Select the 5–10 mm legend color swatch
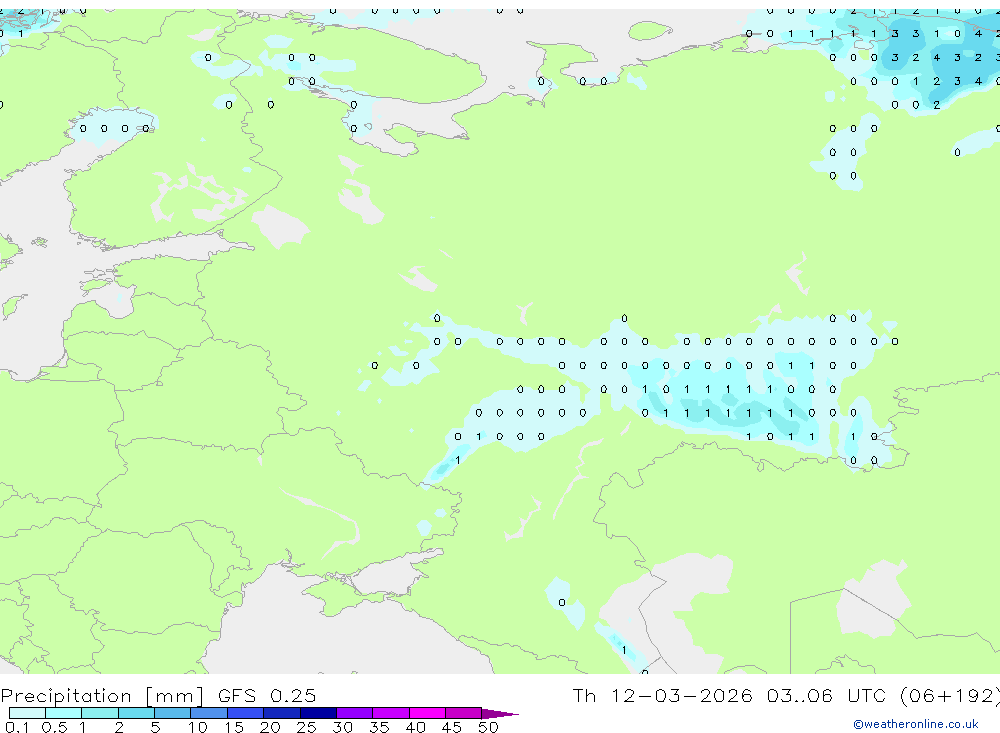The width and height of the screenshot is (1000, 733). 173,713
